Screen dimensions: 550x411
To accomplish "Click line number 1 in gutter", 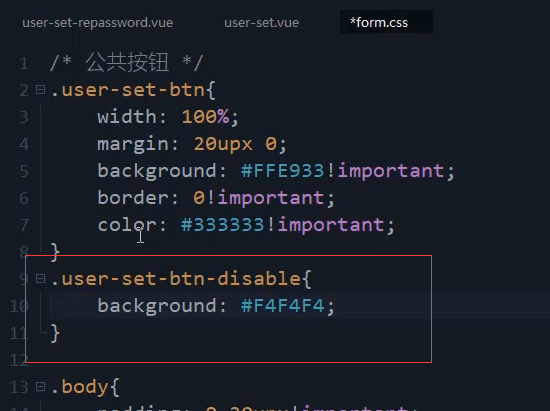I will pyautogui.click(x=24, y=63).
